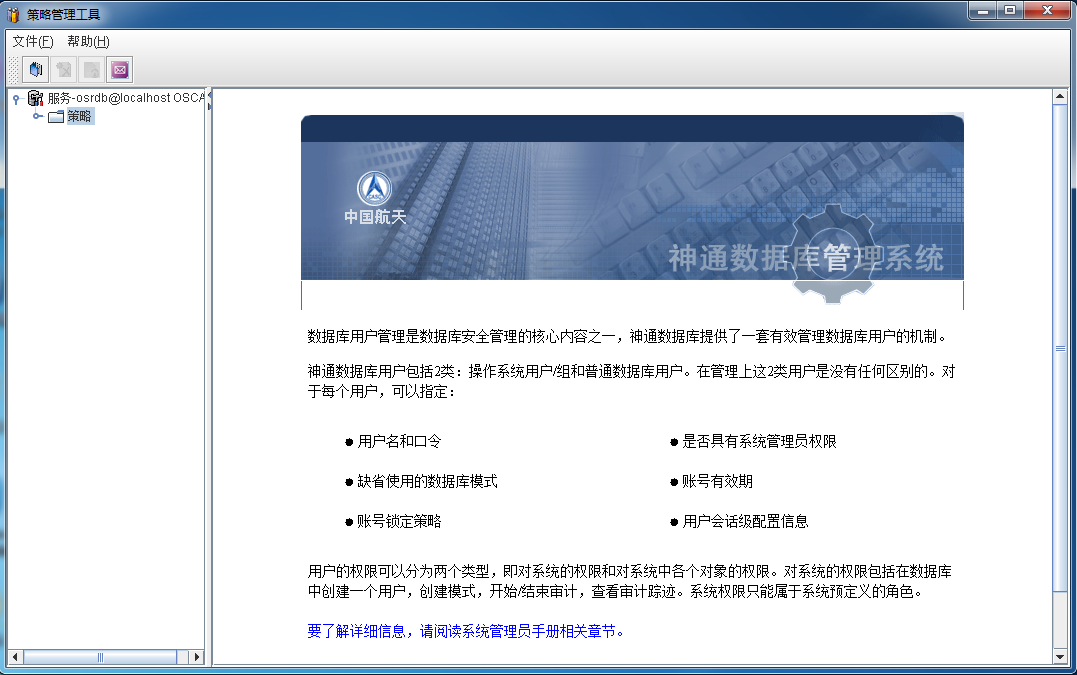Screen dimensions: 1077x675
Task: Open the 帮助(H) menu
Action: (88, 41)
